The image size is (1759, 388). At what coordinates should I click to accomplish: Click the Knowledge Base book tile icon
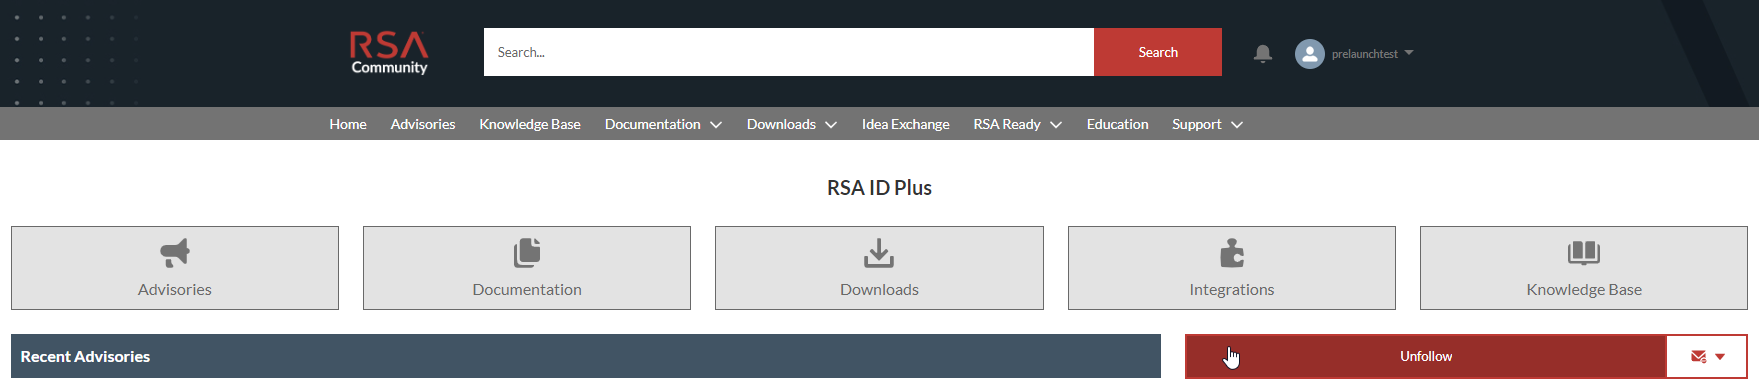click(x=1584, y=253)
